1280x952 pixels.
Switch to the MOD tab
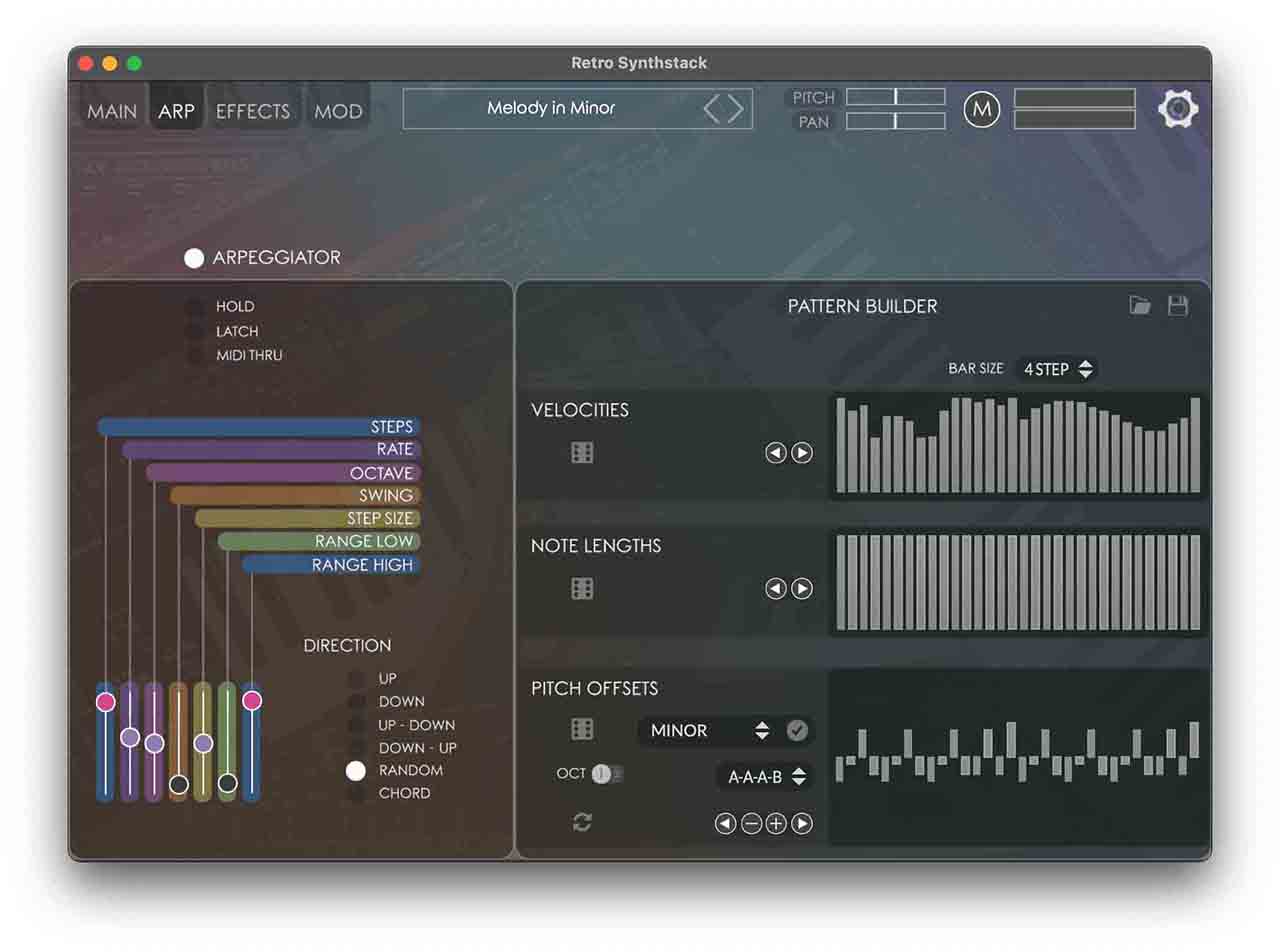338,111
